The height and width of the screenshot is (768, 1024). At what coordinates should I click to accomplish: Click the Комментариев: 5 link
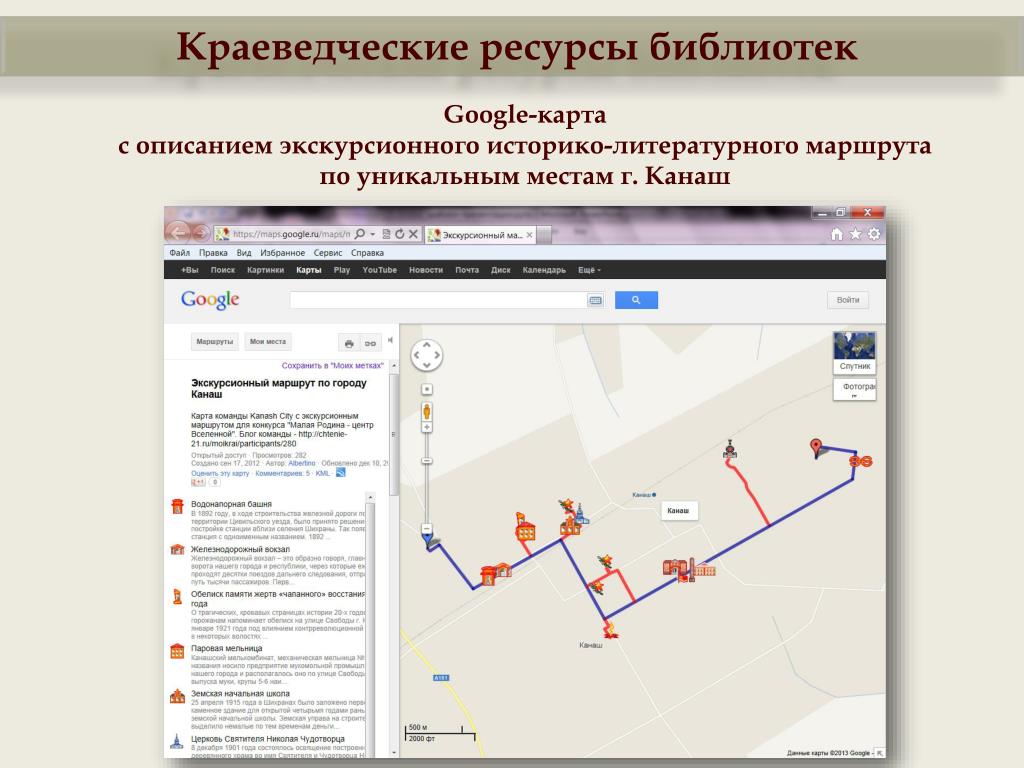(283, 473)
